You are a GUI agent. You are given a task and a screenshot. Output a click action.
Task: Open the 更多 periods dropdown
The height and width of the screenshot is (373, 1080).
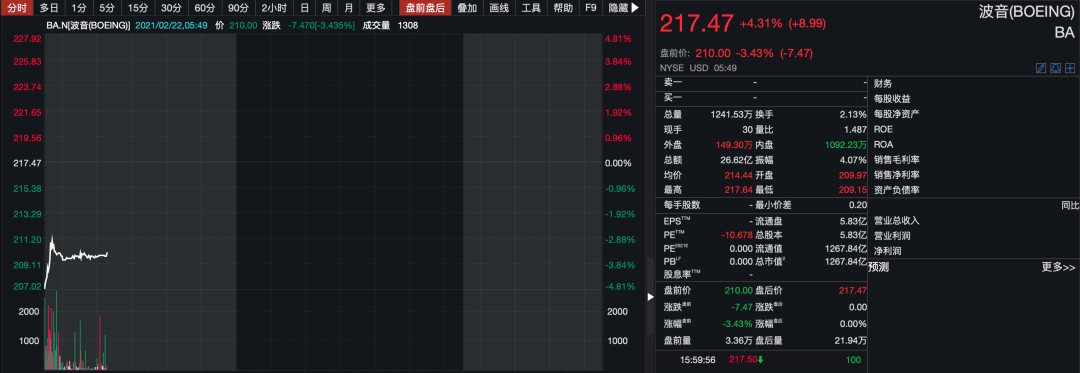click(x=376, y=8)
